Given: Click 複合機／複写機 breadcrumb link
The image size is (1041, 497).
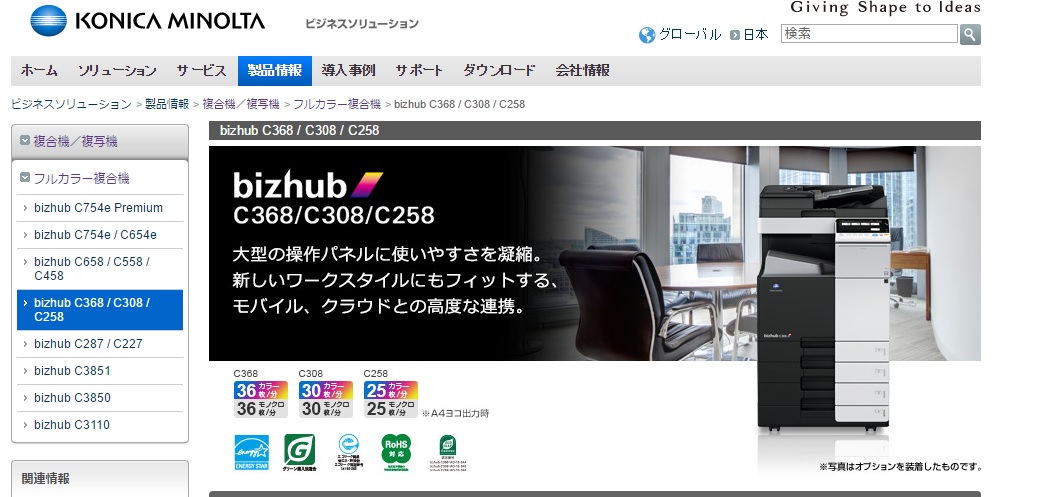Looking at the screenshot, I should click(241, 104).
